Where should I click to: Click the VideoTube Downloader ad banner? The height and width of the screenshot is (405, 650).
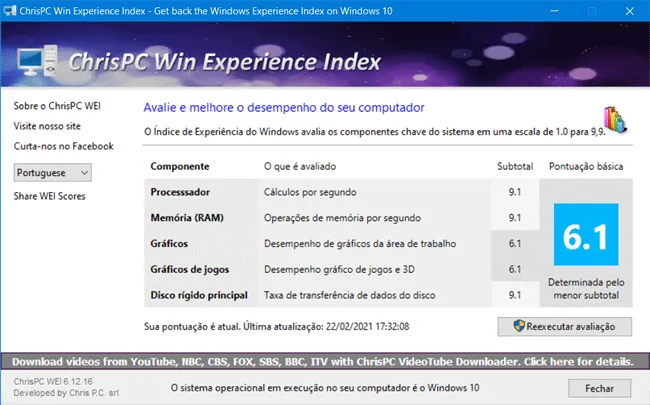coord(325,361)
